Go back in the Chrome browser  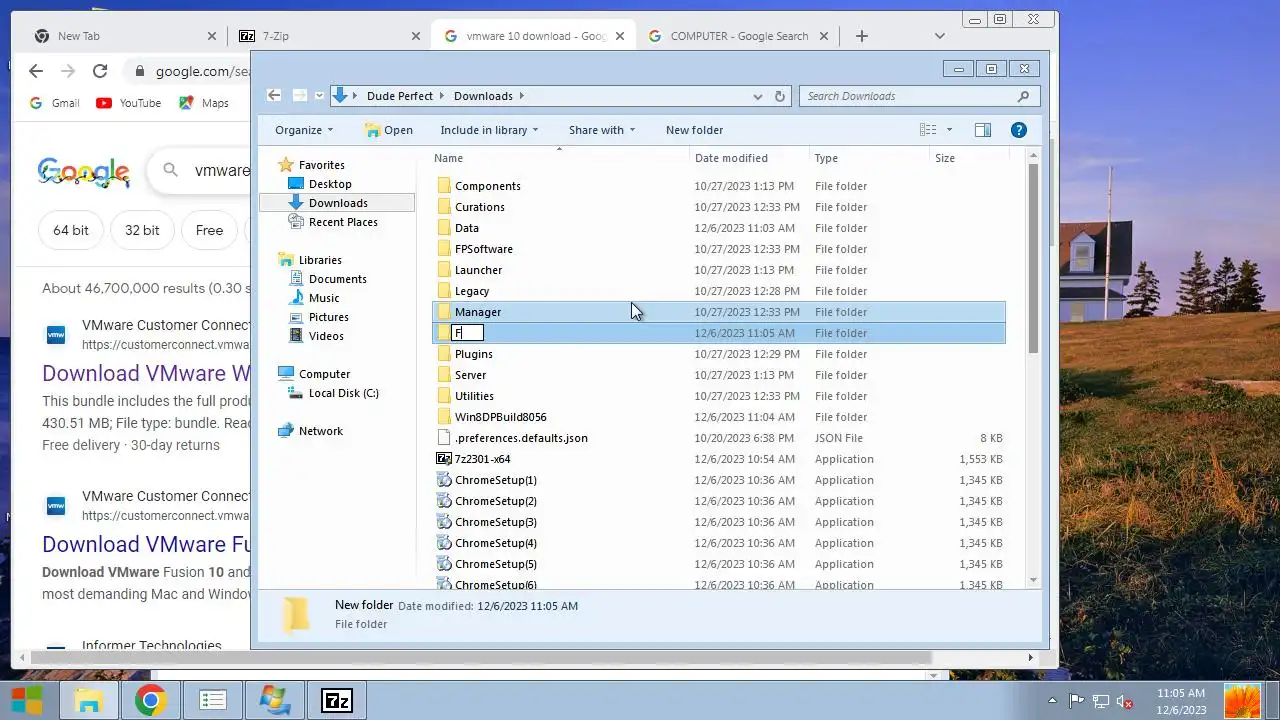pyautogui.click(x=36, y=71)
